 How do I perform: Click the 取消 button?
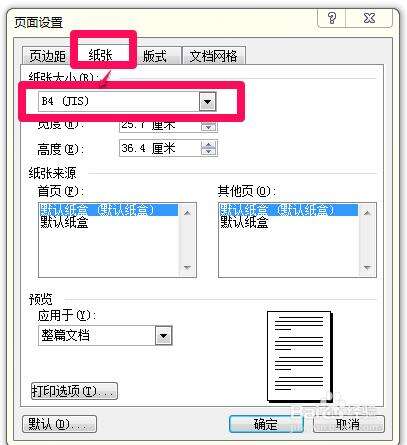348,424
